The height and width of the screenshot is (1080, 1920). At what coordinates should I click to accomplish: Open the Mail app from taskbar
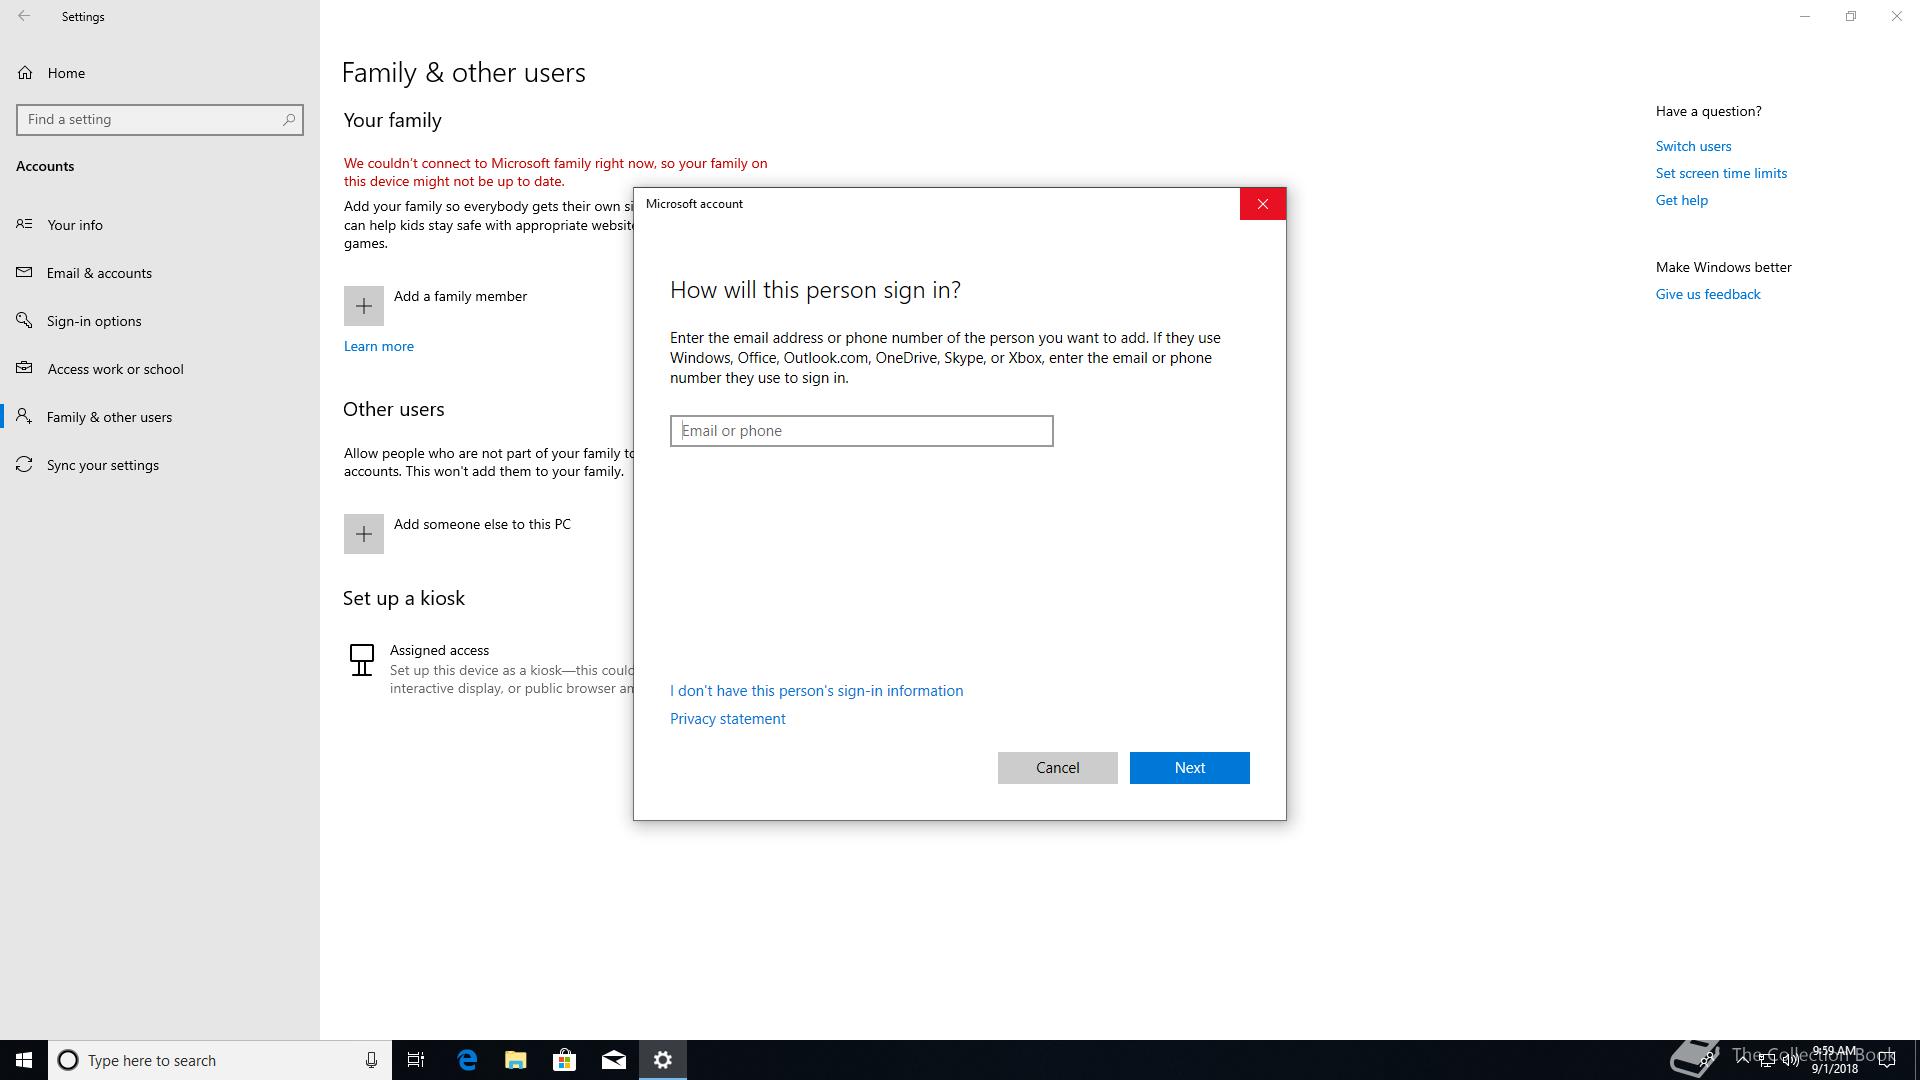point(614,1060)
